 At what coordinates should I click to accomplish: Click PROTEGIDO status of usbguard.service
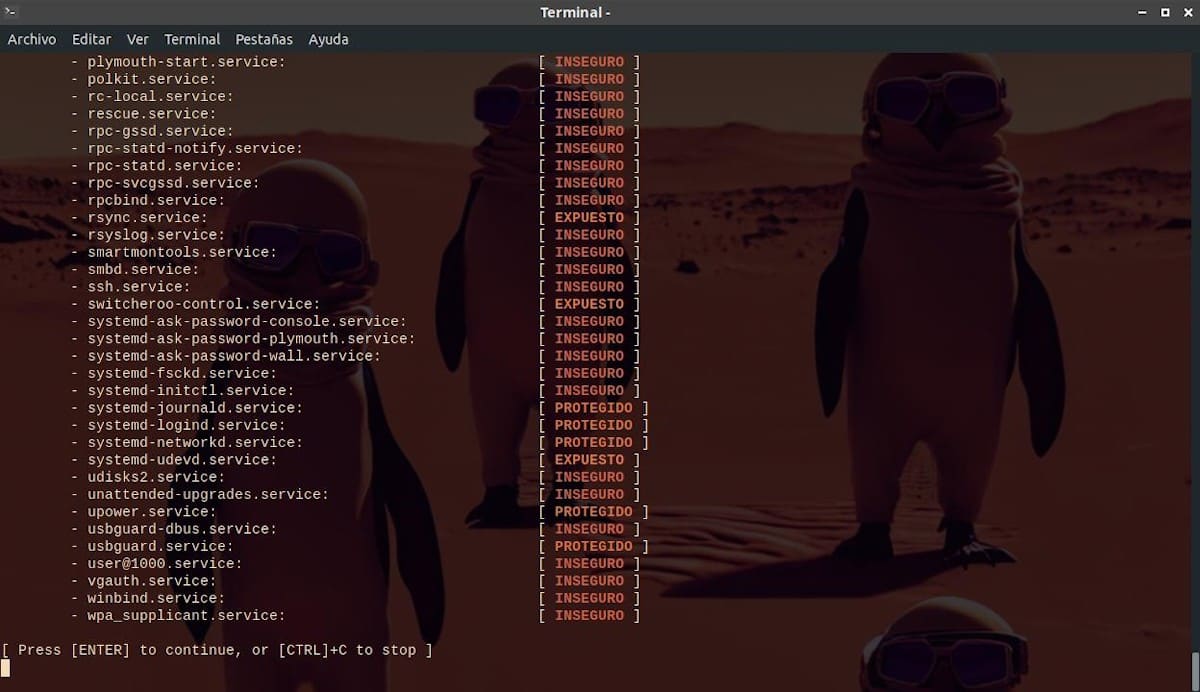tap(594, 546)
